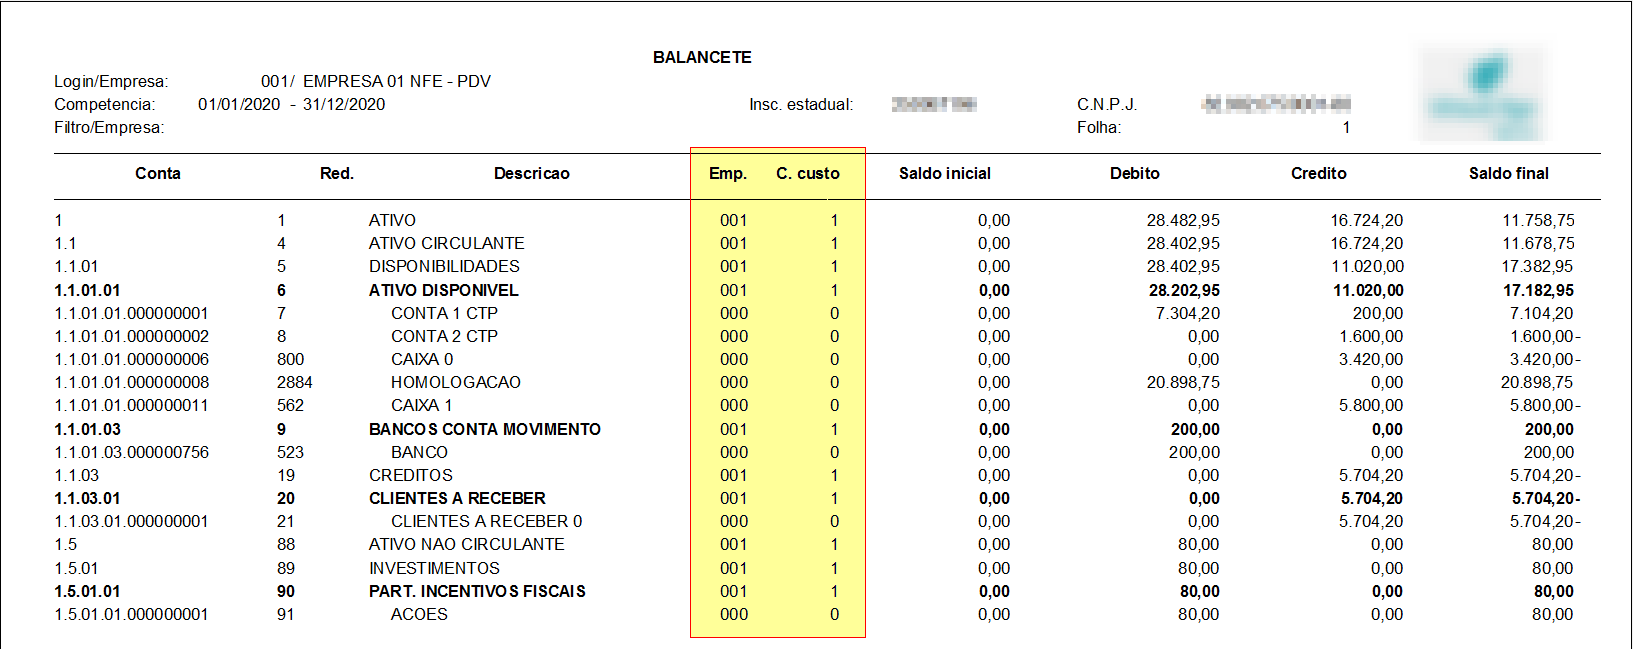Click the 'C.N.P.J.' label

(x=1107, y=104)
